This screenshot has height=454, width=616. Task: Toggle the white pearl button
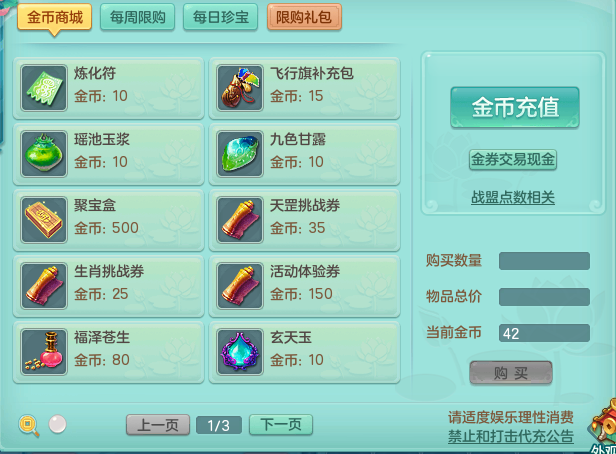coord(57,424)
